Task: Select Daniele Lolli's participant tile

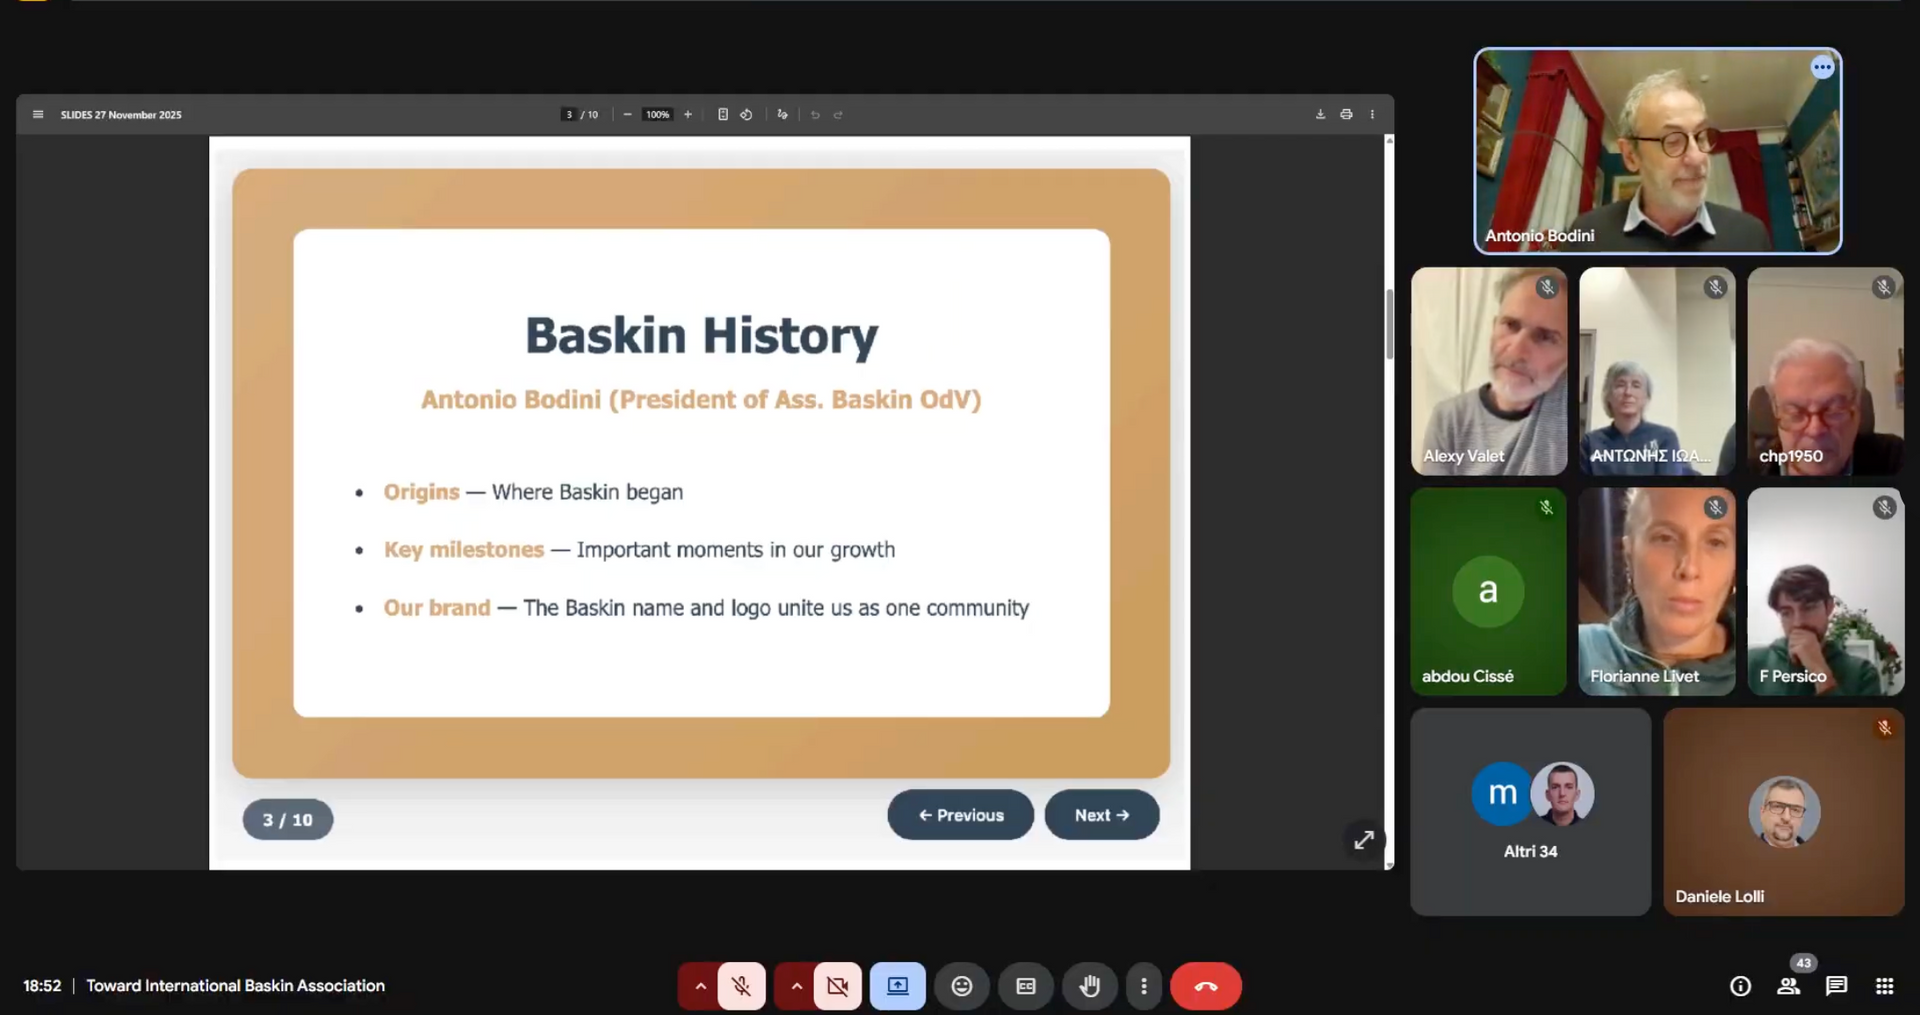Action: click(1784, 812)
